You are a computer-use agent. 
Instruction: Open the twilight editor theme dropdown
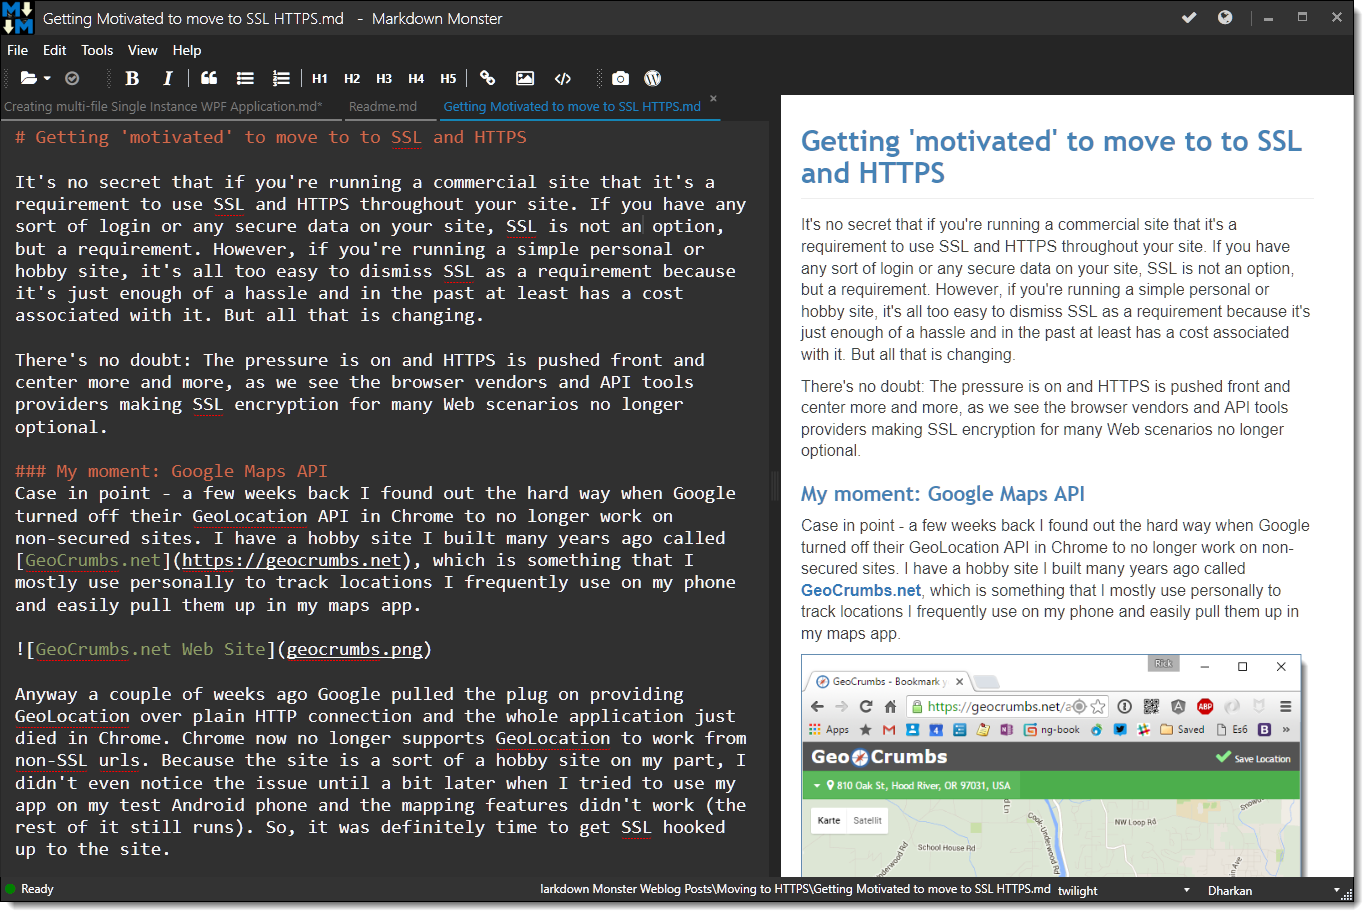pyautogui.click(x=1125, y=890)
